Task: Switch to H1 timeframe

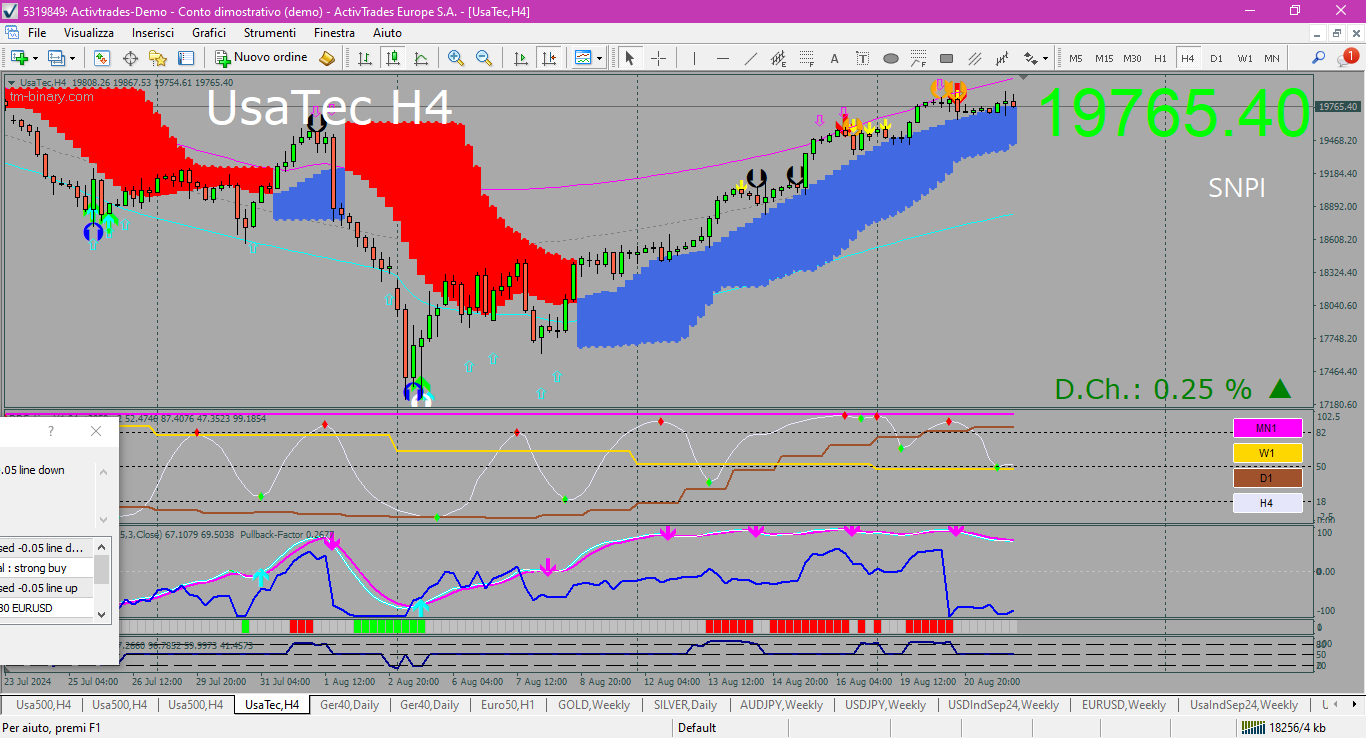Action: click(x=1160, y=58)
